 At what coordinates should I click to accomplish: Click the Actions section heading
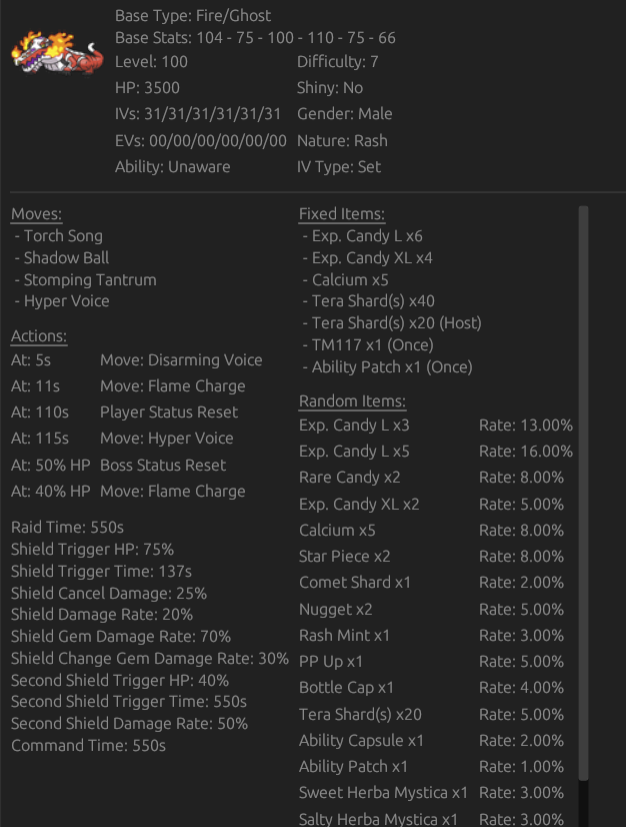pyautogui.click(x=39, y=336)
